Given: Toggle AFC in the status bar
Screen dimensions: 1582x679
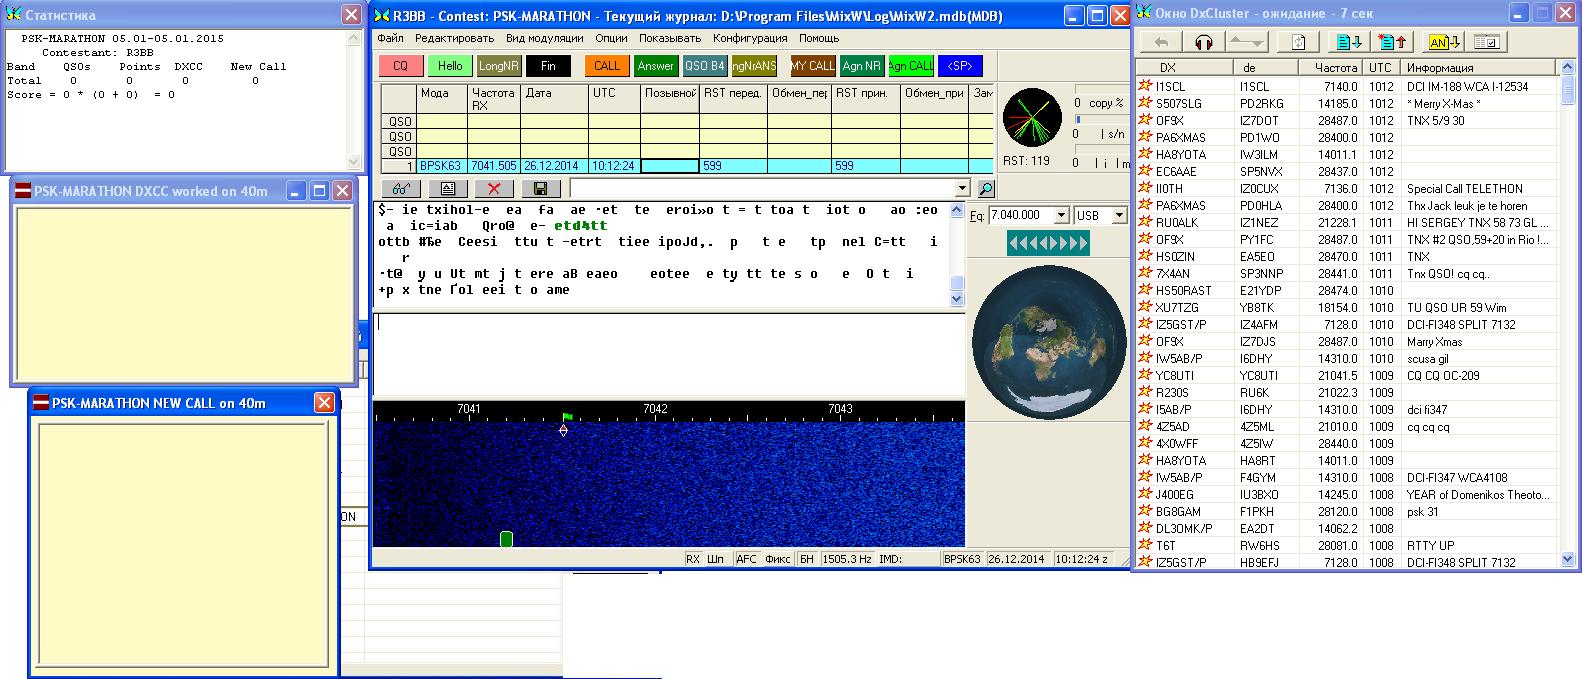Looking at the screenshot, I should tap(746, 559).
